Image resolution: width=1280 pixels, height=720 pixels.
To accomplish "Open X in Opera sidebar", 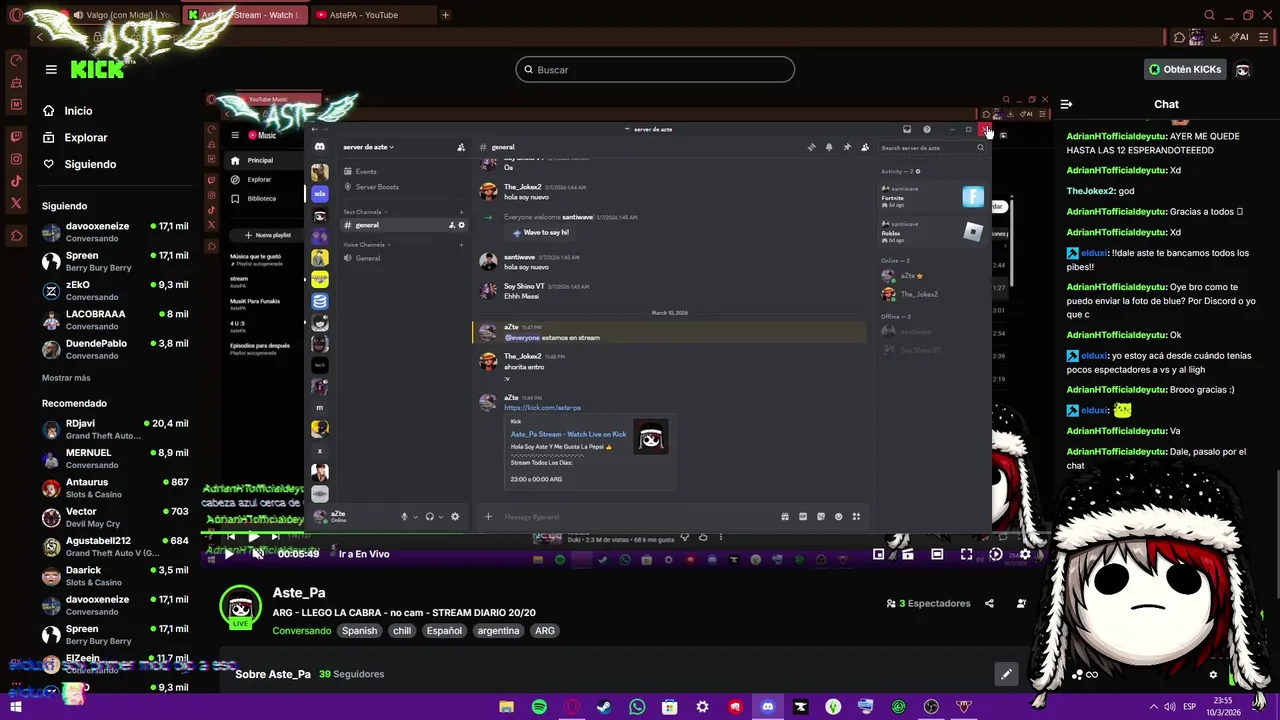I will (x=16, y=203).
